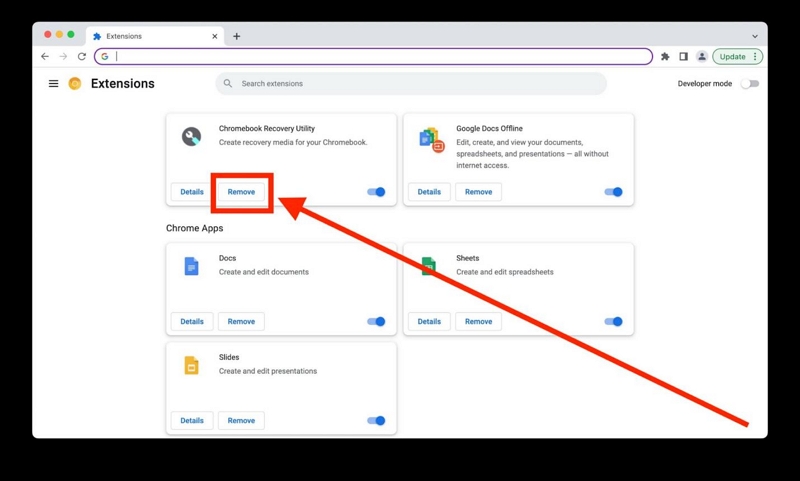
Task: Toggle Developer mode switch
Action: point(750,84)
